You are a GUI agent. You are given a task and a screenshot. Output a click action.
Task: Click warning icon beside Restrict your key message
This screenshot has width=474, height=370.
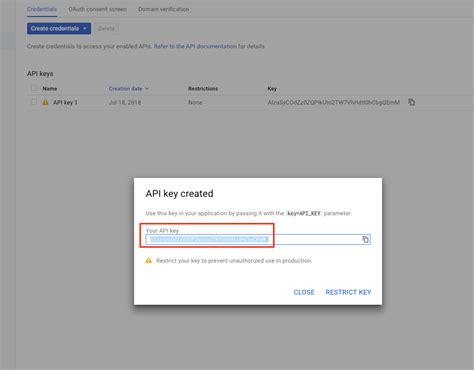pyautogui.click(x=149, y=260)
